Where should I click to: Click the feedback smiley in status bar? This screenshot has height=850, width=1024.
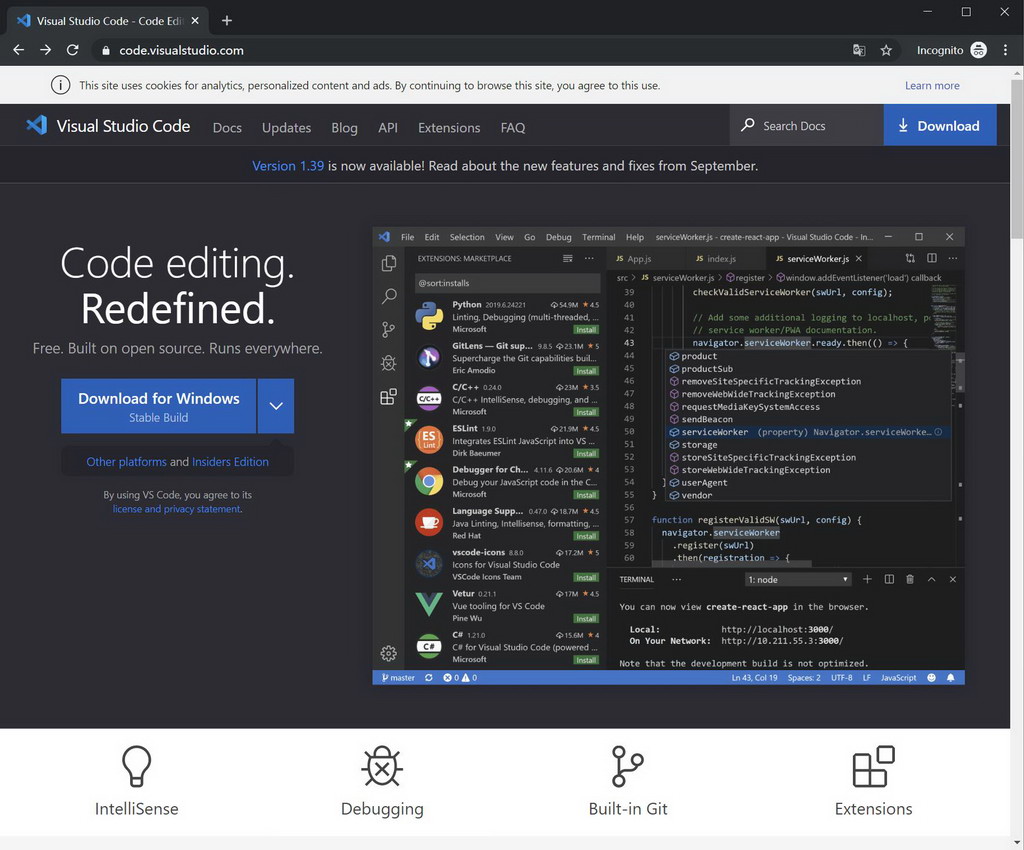[931, 678]
